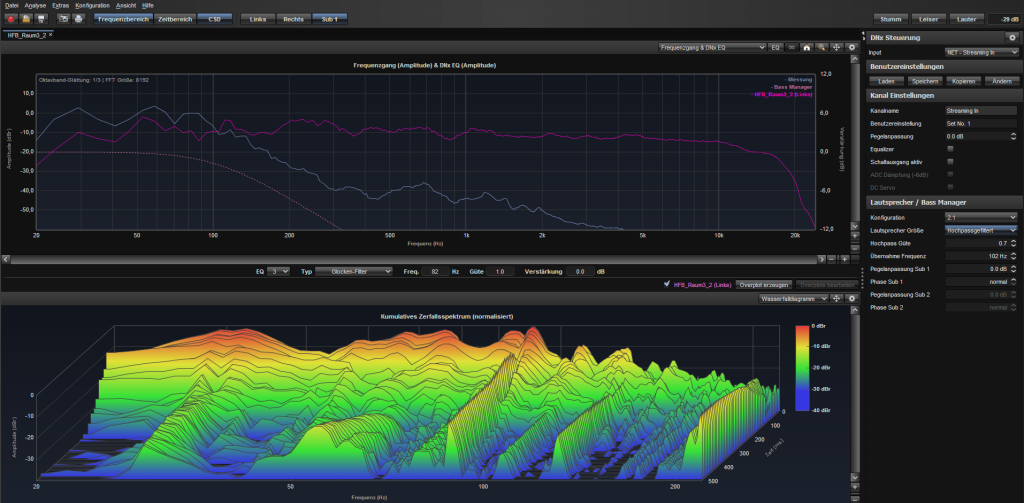Click the Ändern button
1024x503 pixels.
1001,82
